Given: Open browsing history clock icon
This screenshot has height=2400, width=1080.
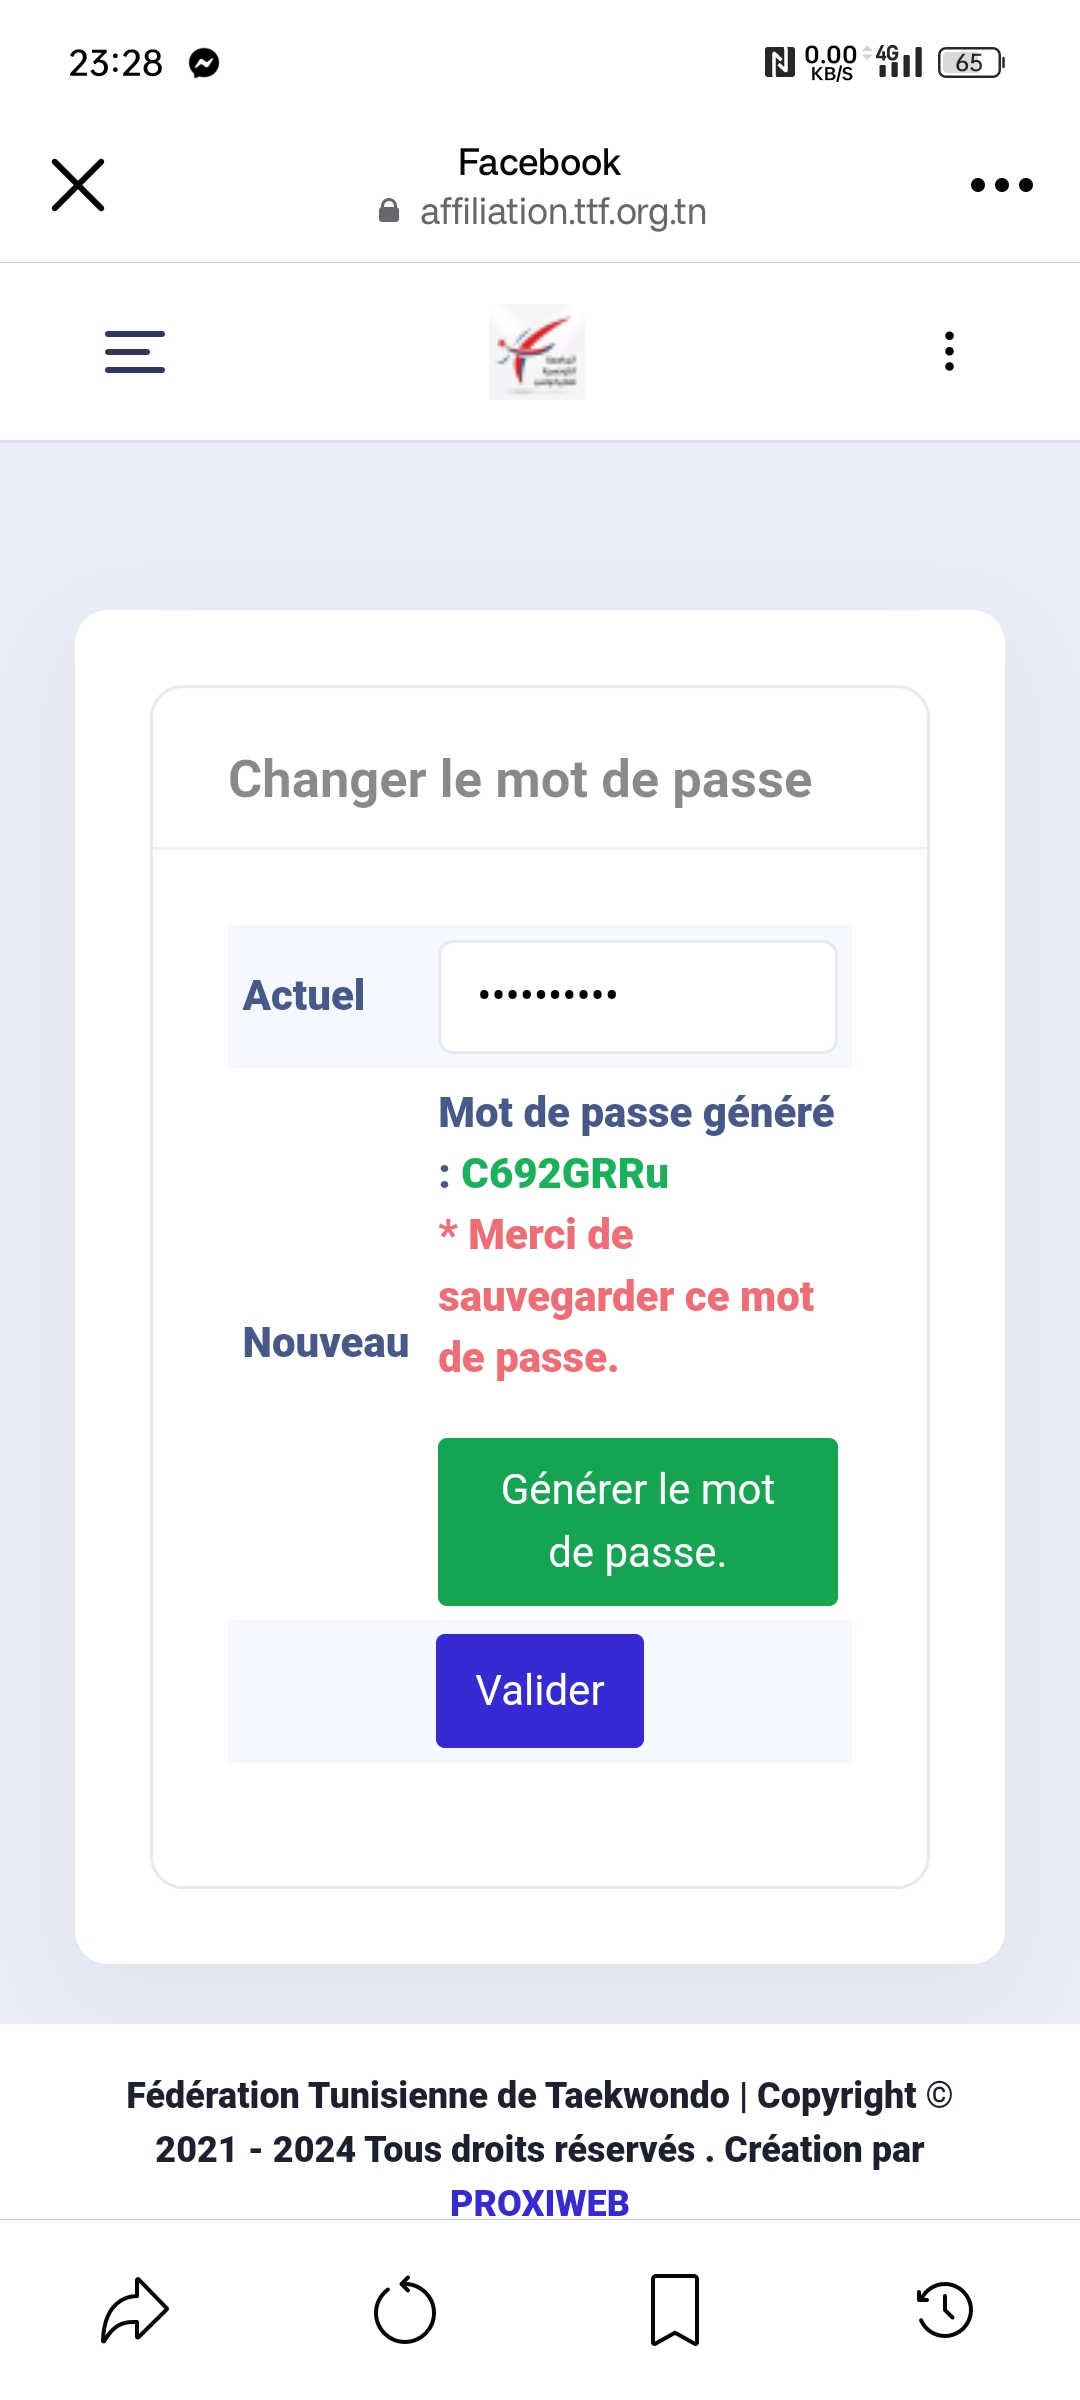Looking at the screenshot, I should (945, 2310).
